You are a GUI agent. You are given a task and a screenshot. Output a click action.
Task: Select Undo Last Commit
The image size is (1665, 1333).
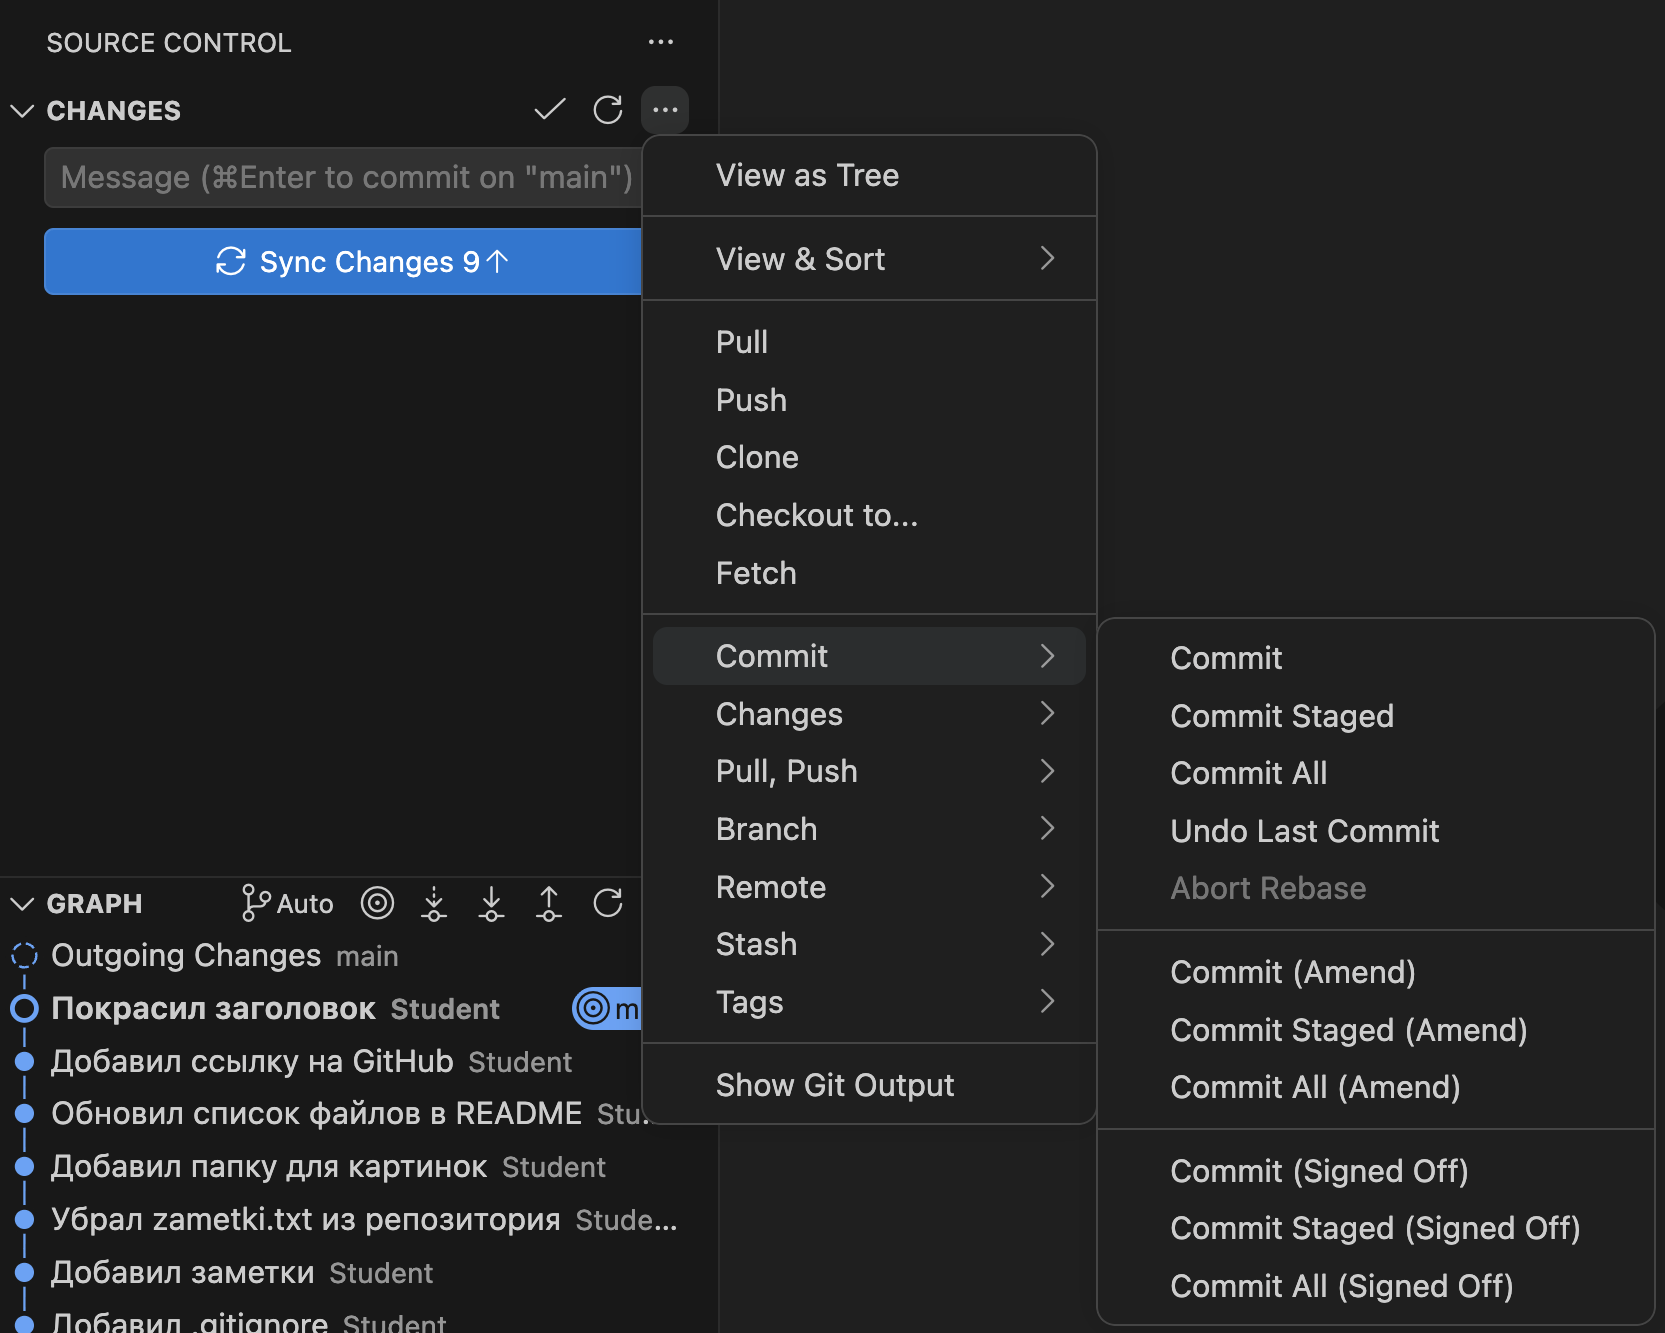tap(1375, 831)
